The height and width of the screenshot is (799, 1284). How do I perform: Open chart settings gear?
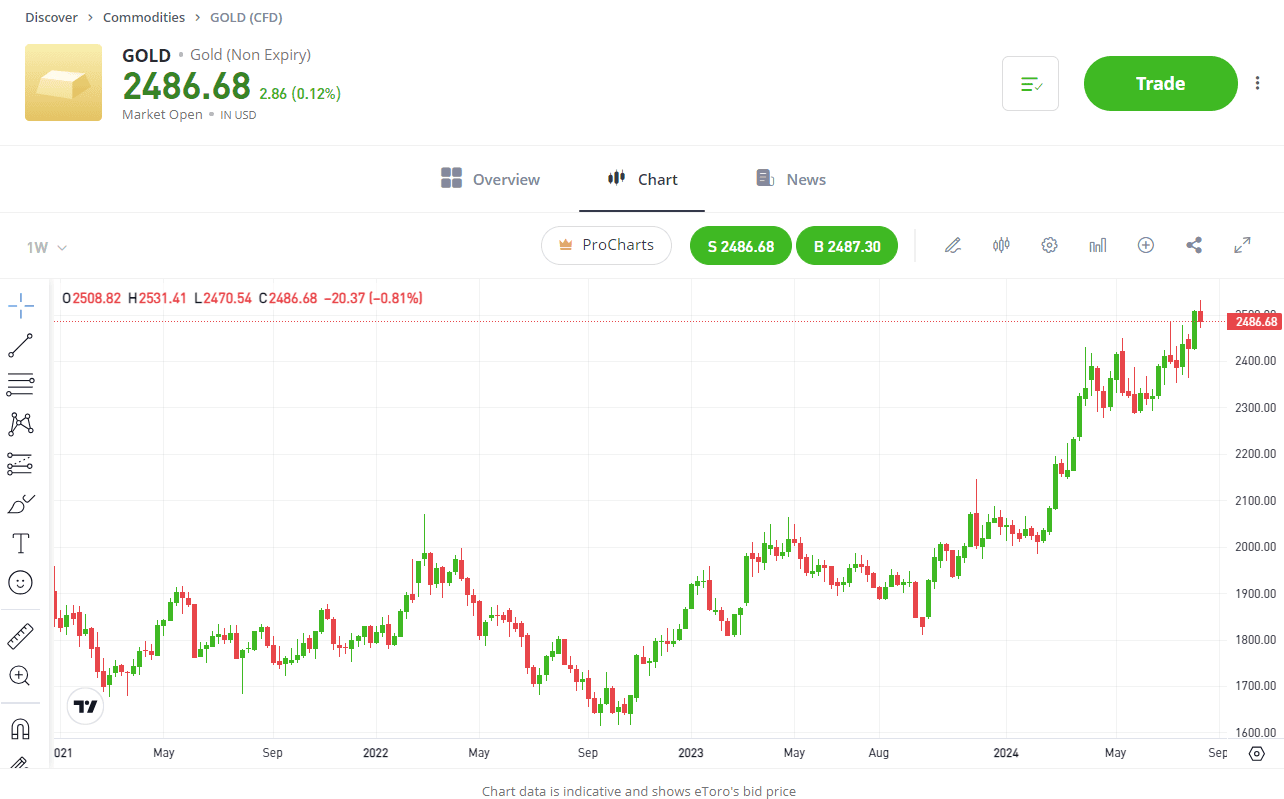coord(1049,245)
